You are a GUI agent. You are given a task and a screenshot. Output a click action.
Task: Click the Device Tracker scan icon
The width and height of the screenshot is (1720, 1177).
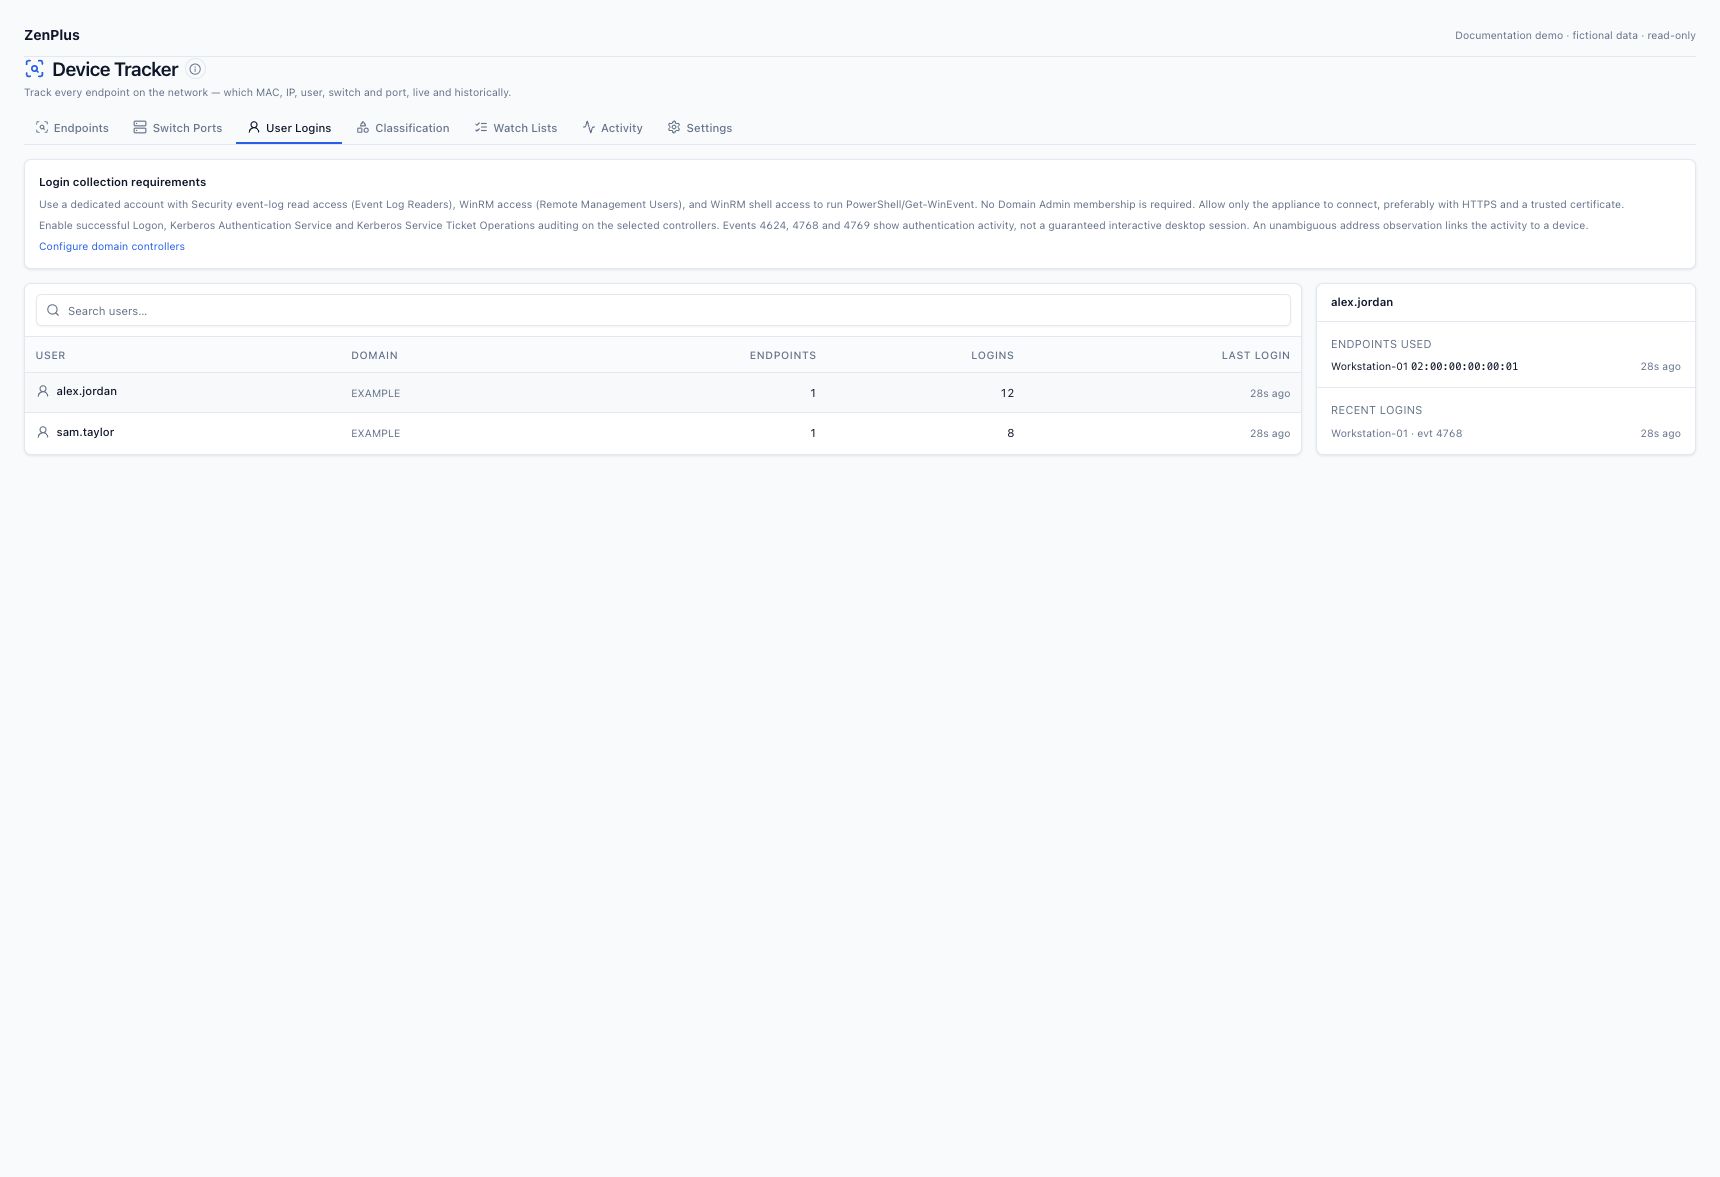[34, 69]
